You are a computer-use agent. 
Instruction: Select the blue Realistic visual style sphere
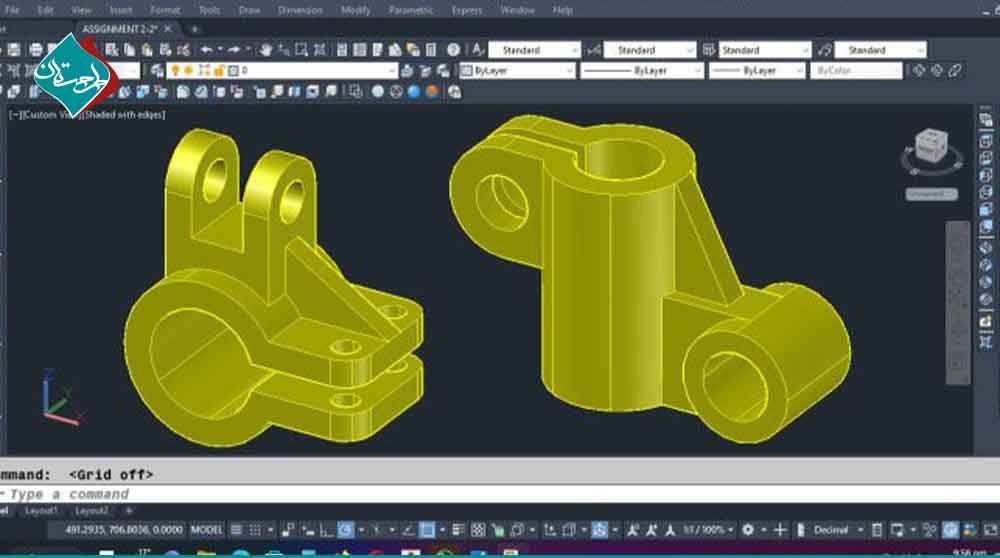click(x=414, y=91)
